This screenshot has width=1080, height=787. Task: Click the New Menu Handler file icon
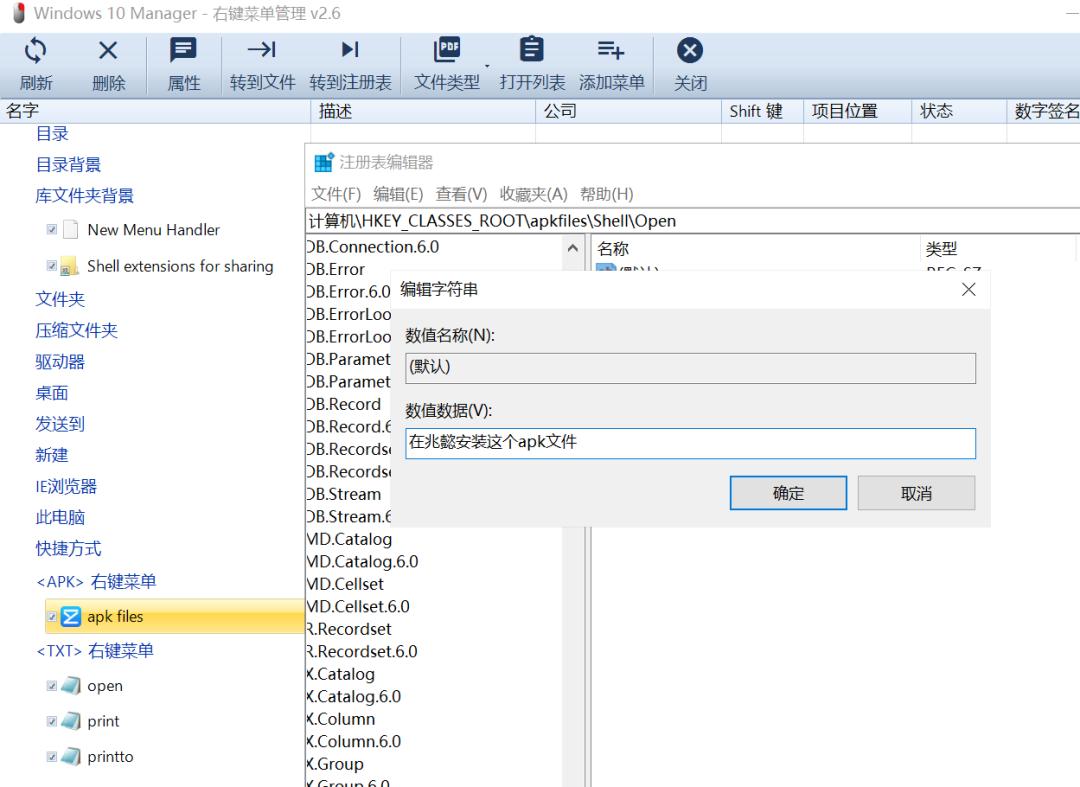click(x=70, y=229)
